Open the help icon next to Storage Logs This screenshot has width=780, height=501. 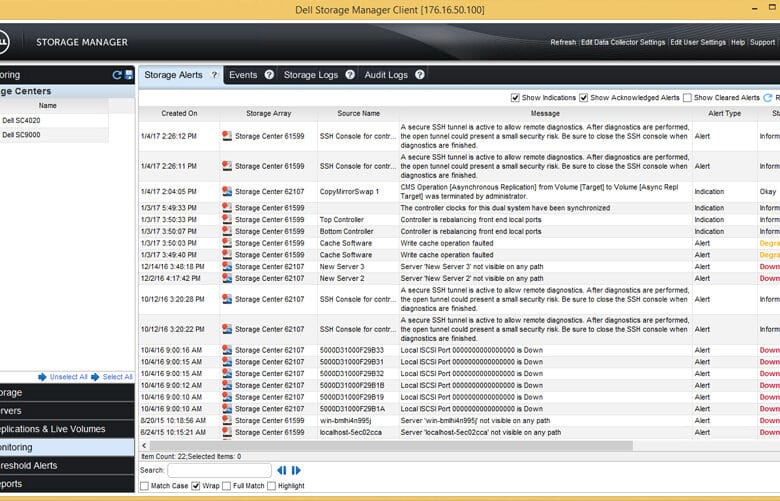[x=350, y=75]
